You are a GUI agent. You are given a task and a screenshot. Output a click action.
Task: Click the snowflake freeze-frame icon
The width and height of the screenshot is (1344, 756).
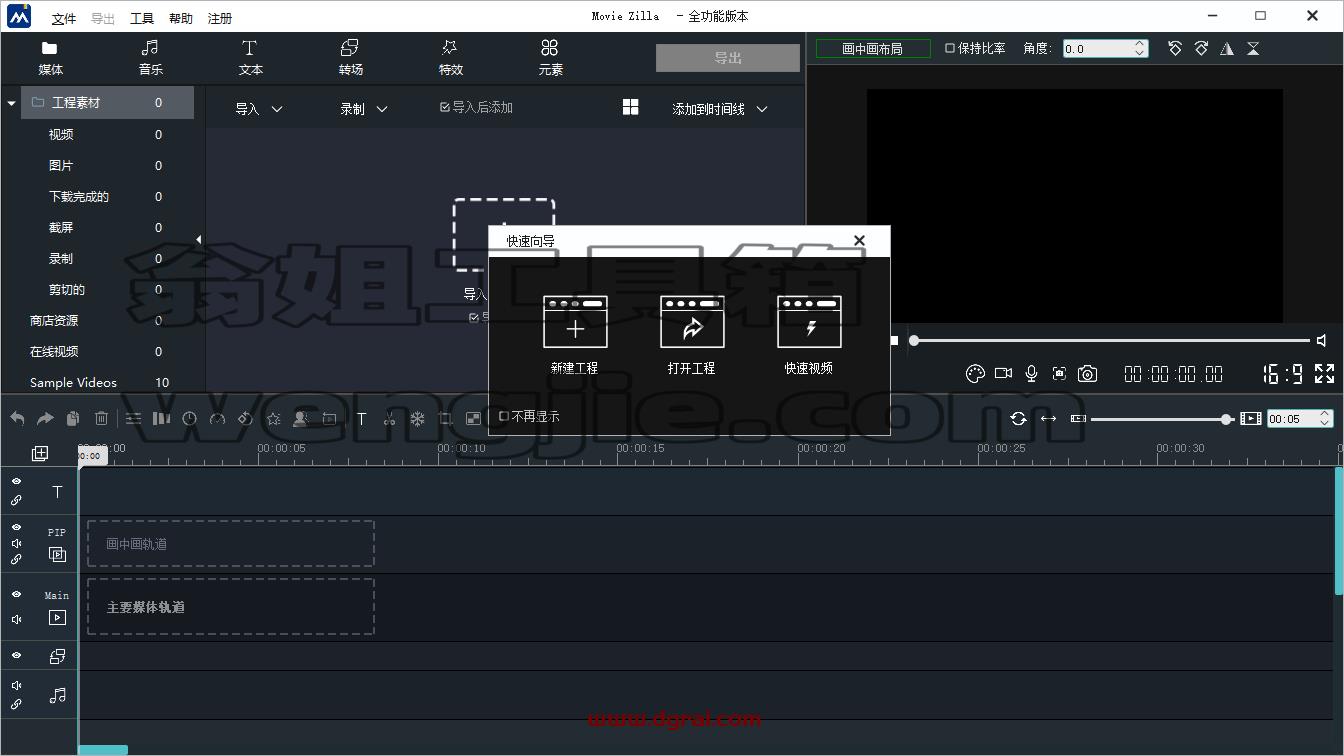(418, 418)
